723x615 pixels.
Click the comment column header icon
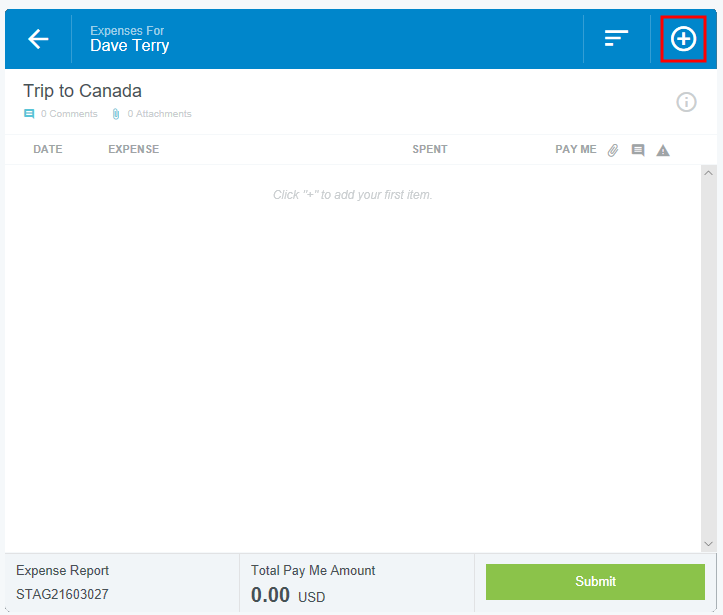tap(638, 150)
